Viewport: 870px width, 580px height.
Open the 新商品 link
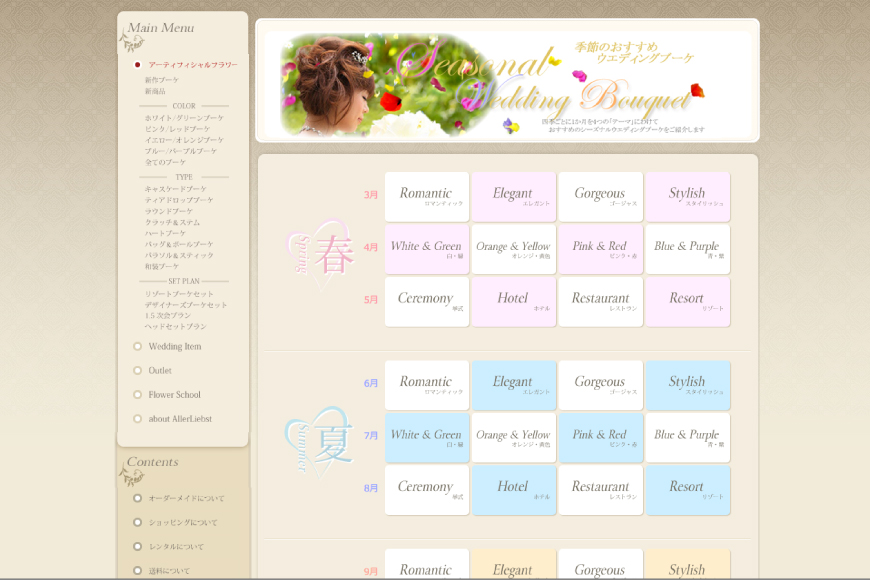[155, 91]
